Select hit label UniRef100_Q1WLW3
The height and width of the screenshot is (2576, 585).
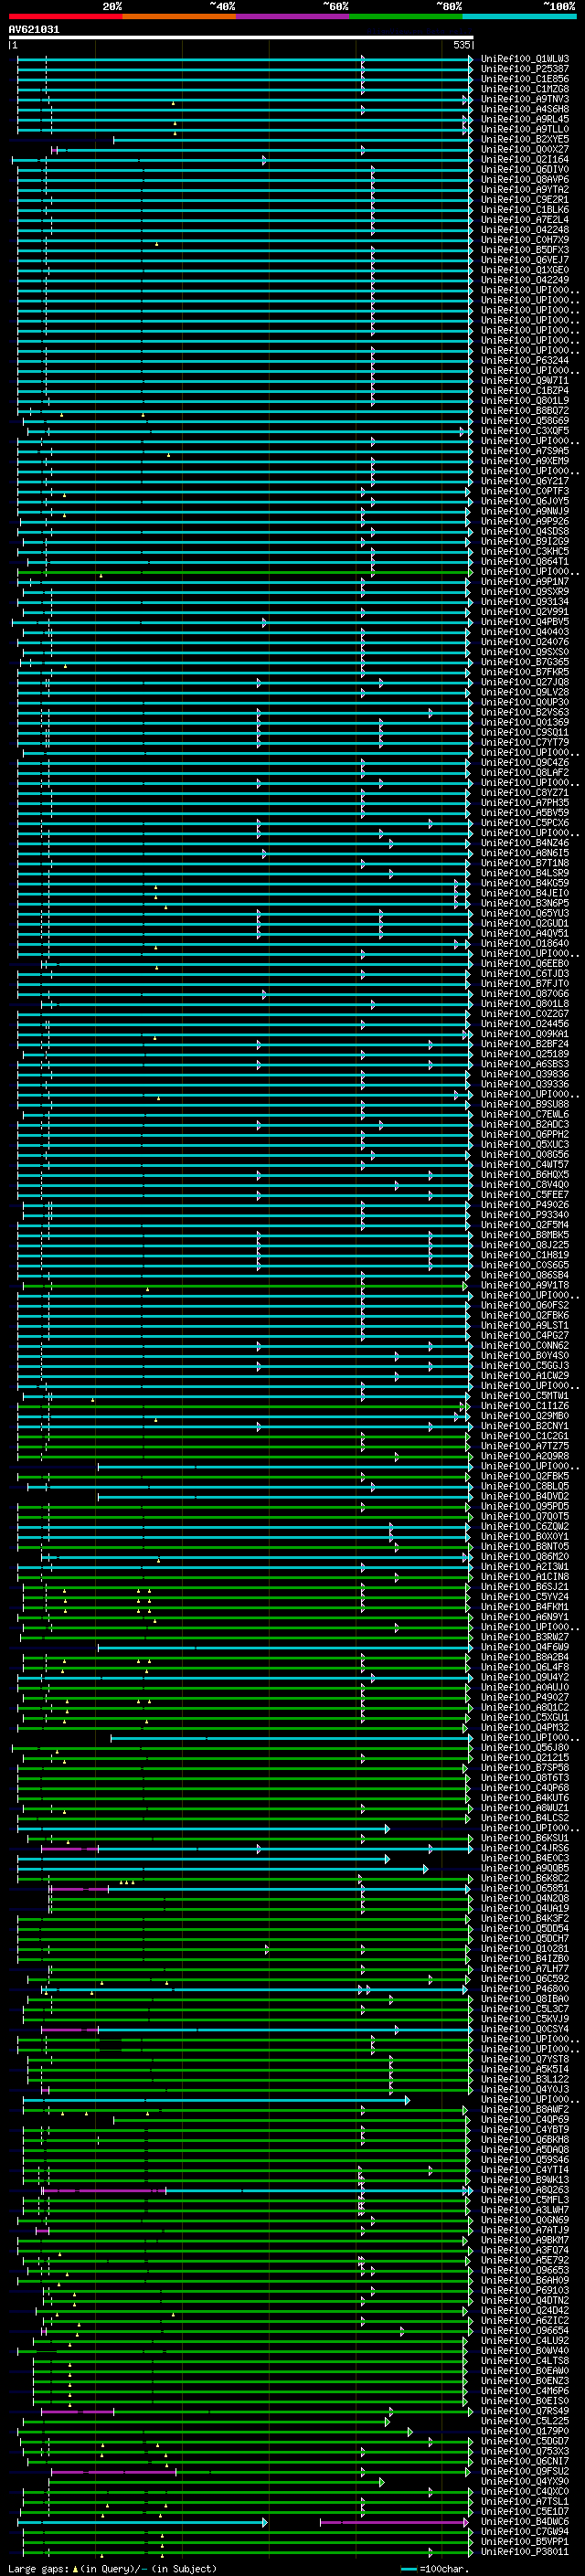(525, 59)
